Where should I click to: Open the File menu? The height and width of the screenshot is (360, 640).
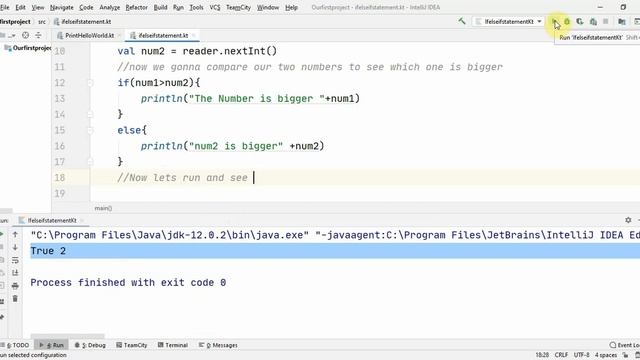5,7
